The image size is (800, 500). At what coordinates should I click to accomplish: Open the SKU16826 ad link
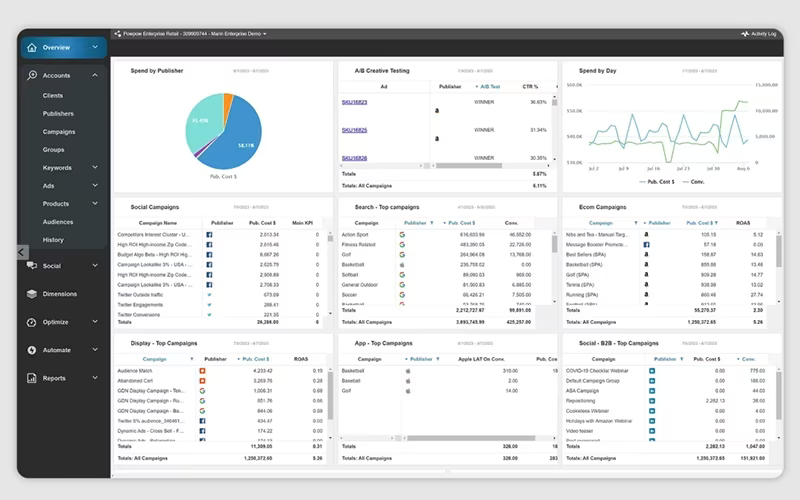(x=354, y=158)
